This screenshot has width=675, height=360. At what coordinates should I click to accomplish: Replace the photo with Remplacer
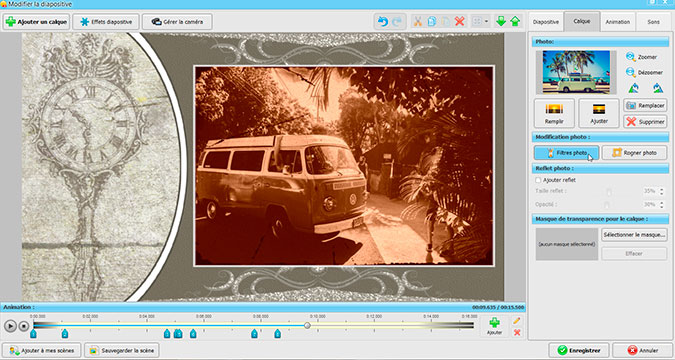pyautogui.click(x=645, y=105)
